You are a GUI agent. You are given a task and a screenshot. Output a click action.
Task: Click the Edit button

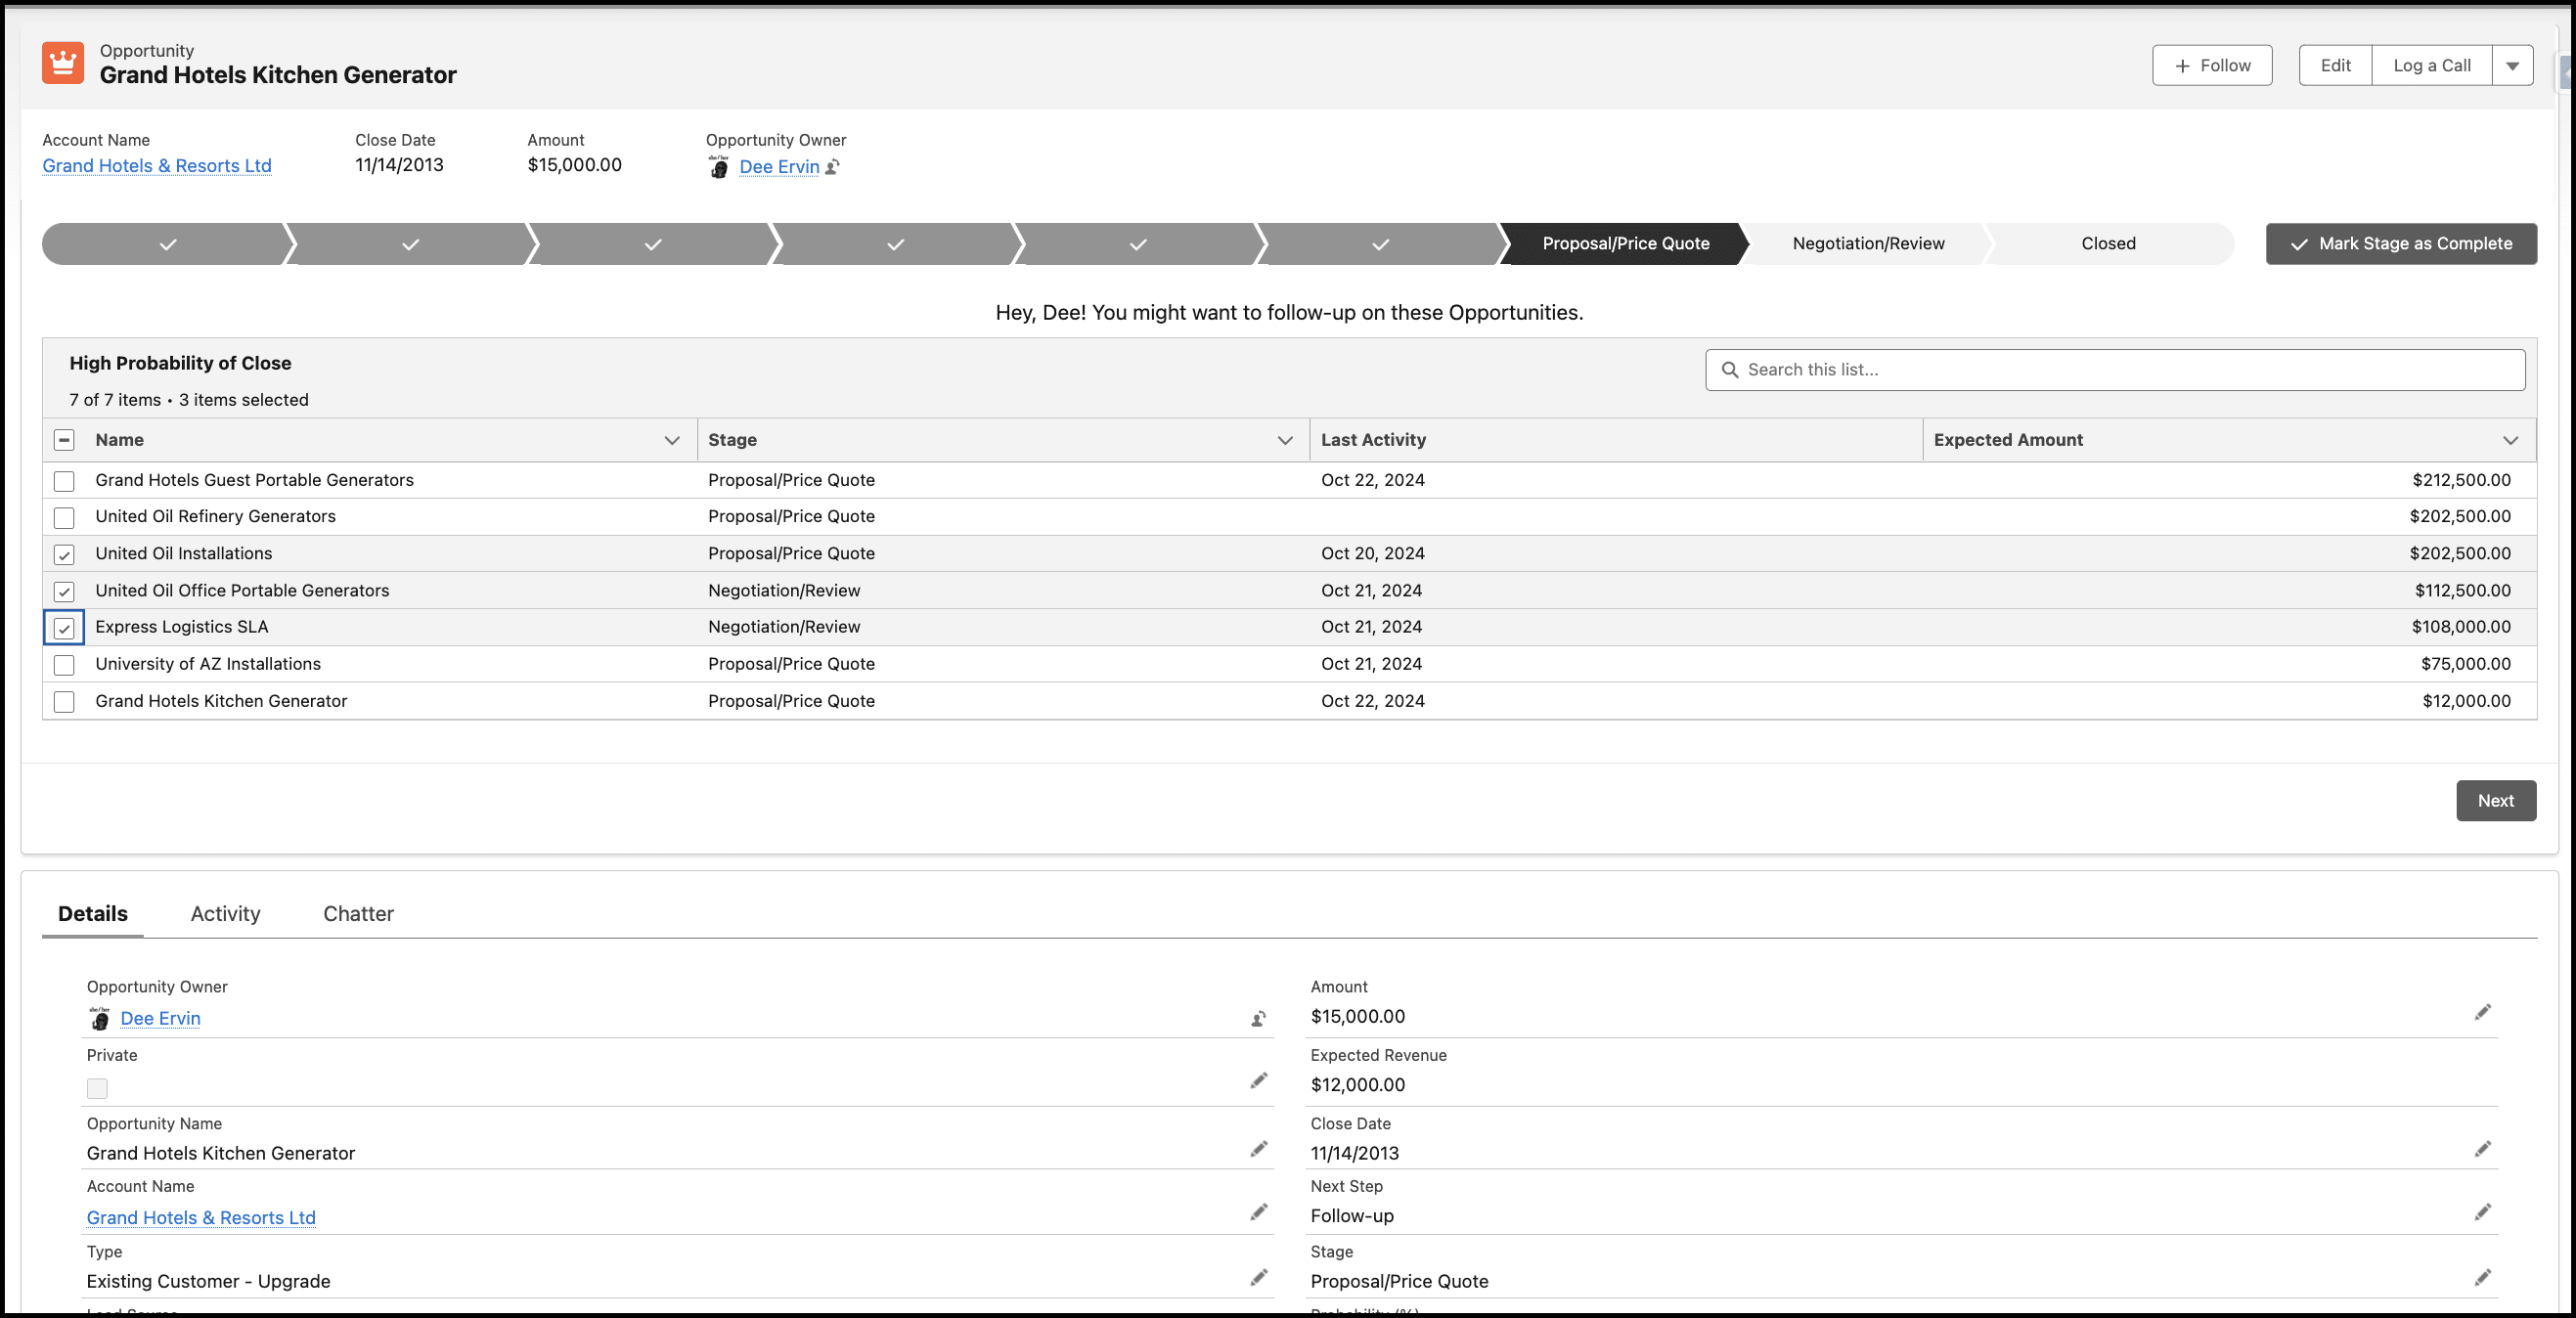coord(2335,65)
